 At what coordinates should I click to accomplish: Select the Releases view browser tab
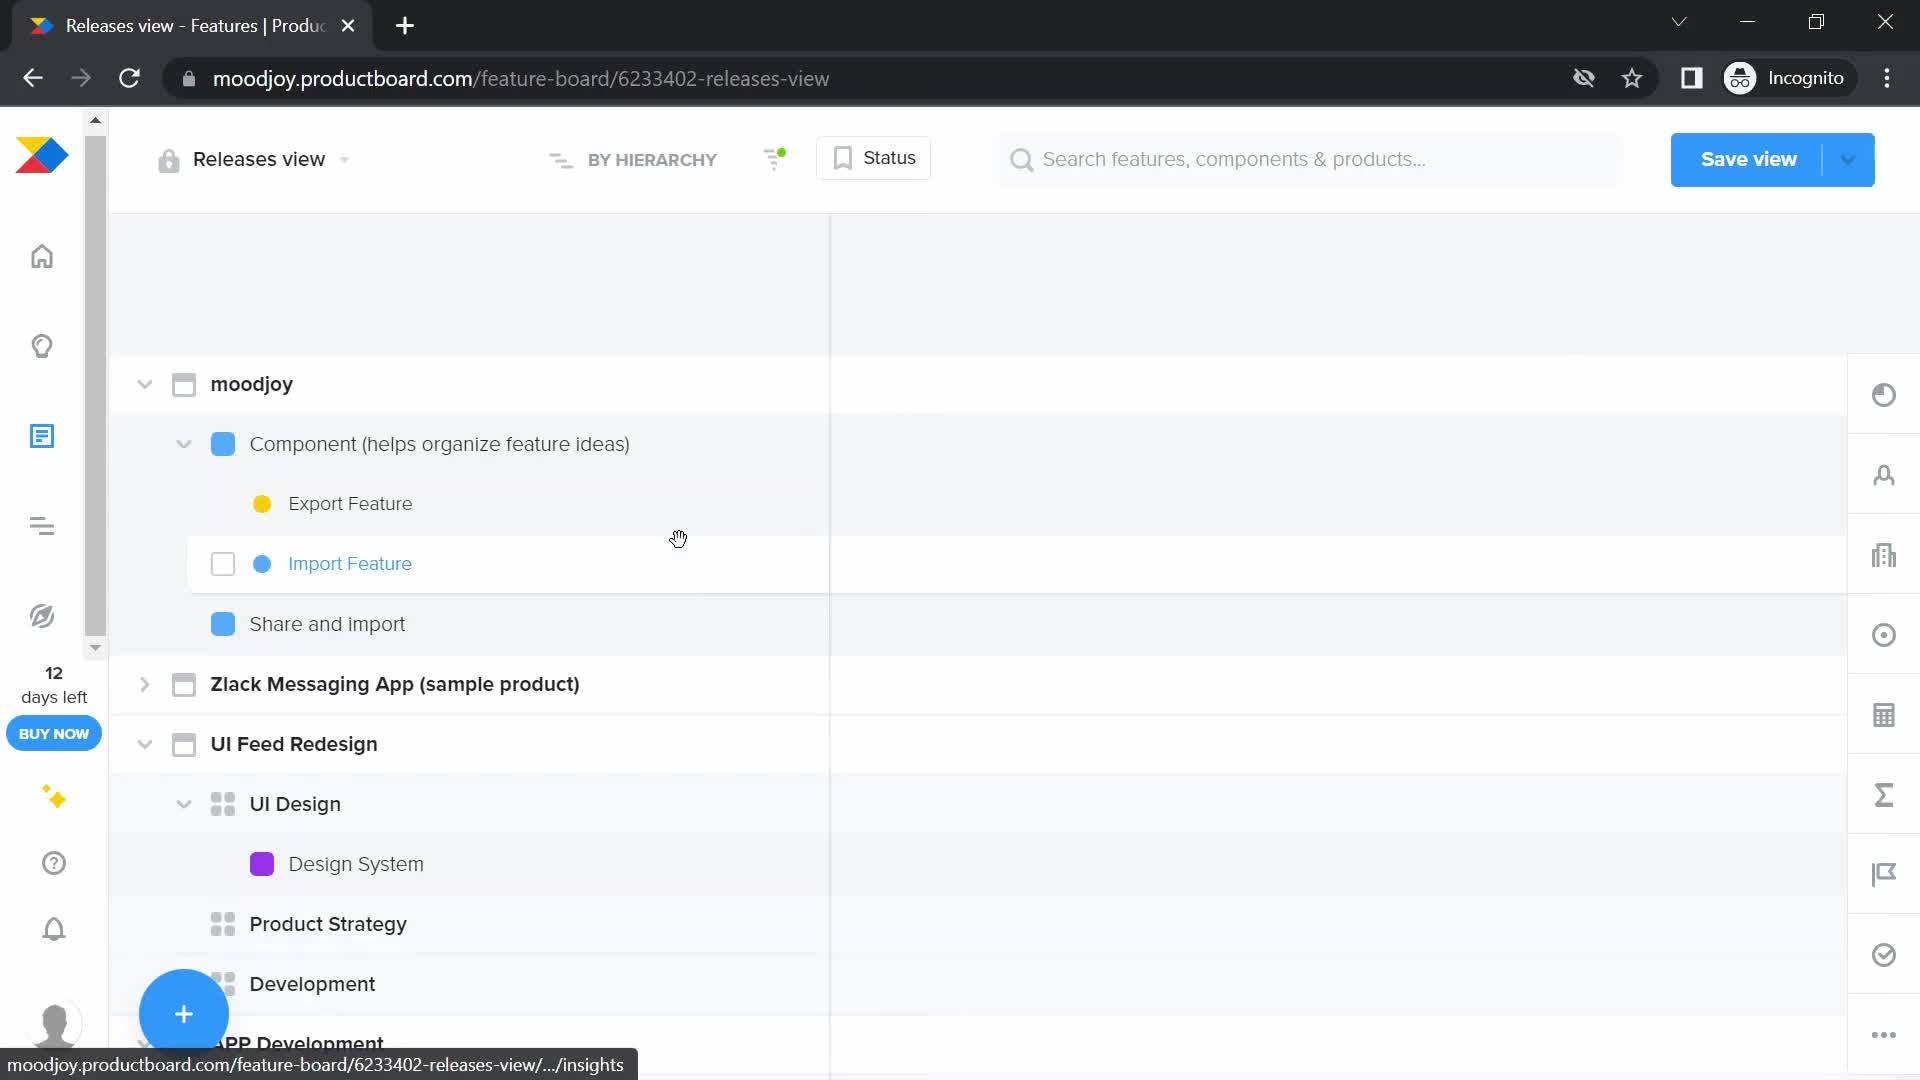193,26
